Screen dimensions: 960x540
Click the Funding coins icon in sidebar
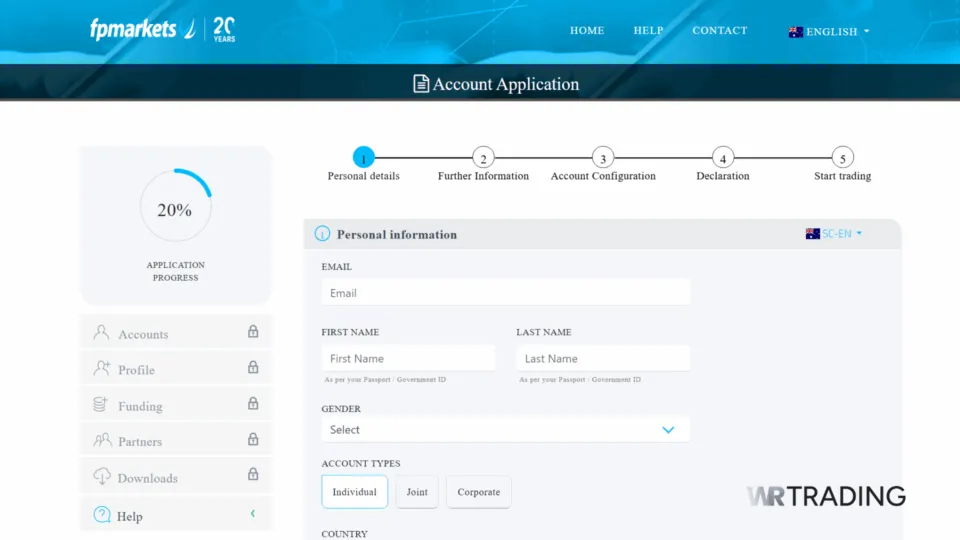[100, 404]
